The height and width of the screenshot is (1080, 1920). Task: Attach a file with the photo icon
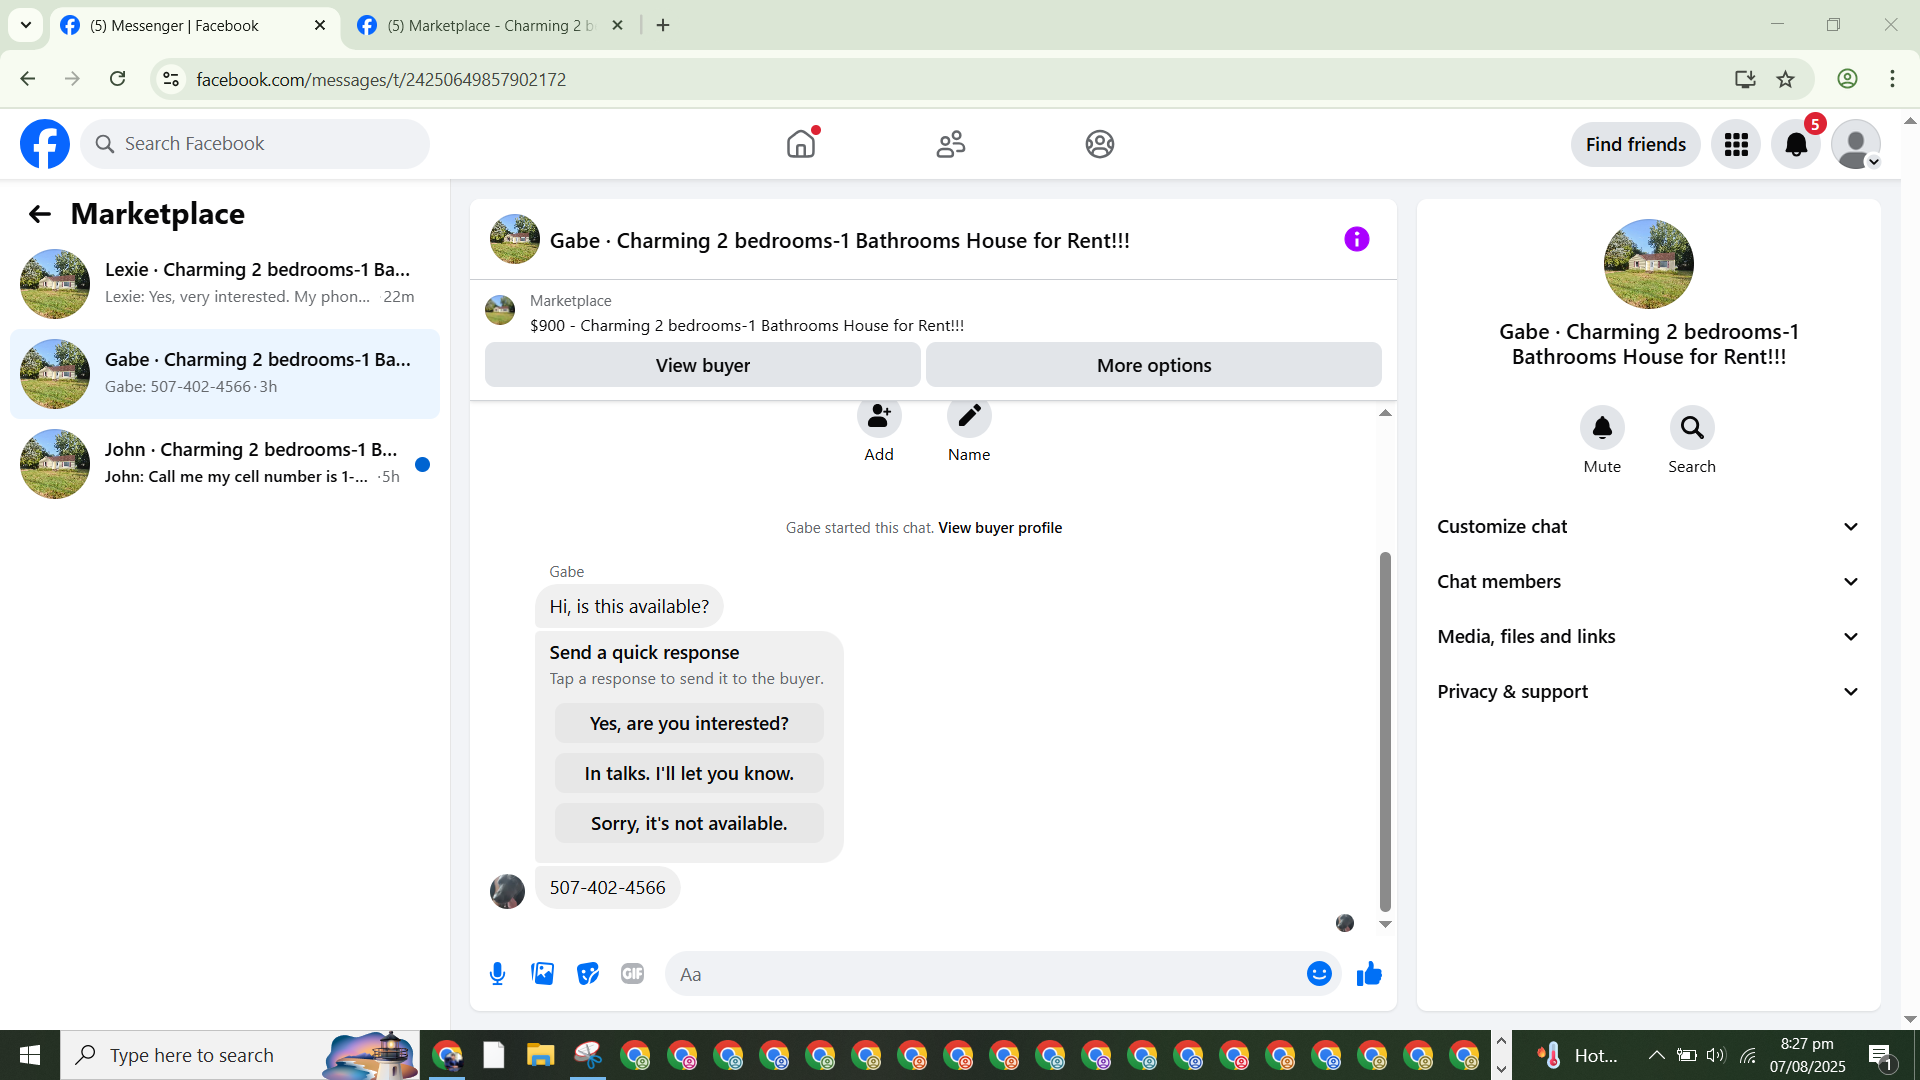tap(543, 974)
